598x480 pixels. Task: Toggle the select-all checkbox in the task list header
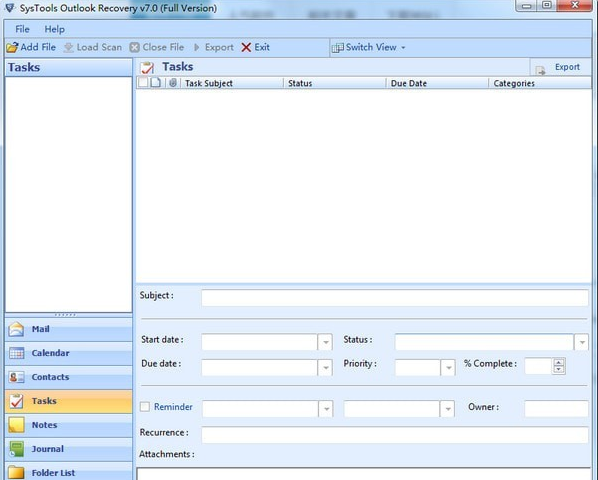pyautogui.click(x=143, y=82)
